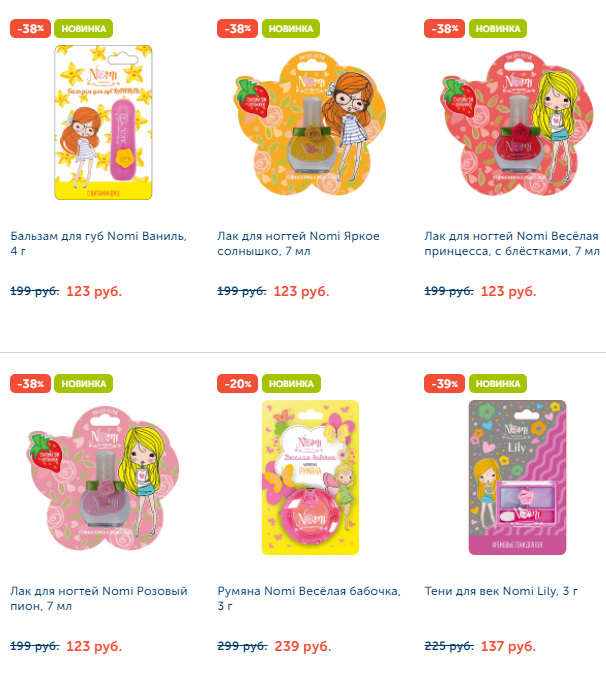Click the -39% discount badge on eyeshadow
The image size is (606, 689).
pos(444,384)
